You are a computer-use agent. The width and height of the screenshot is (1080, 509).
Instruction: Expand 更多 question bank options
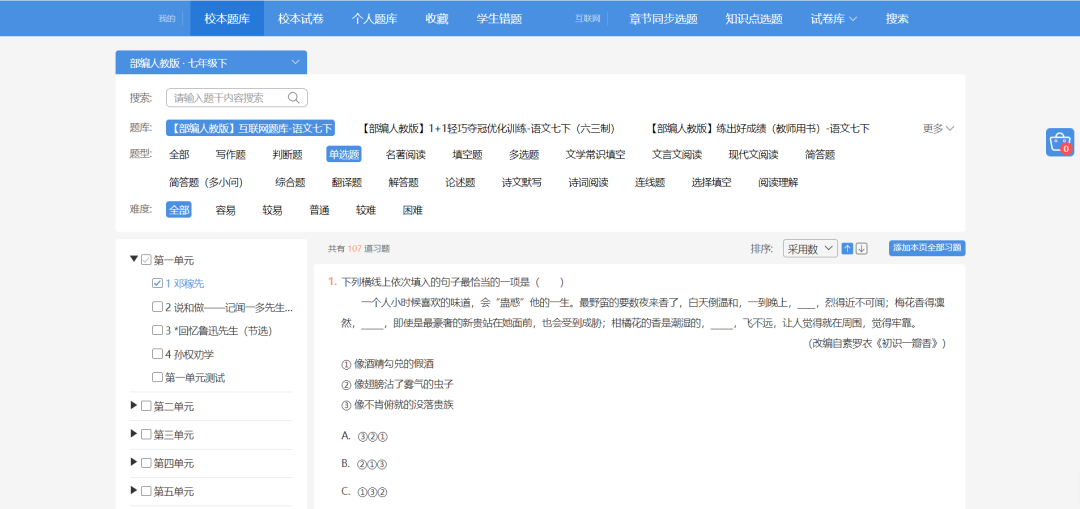[x=938, y=129]
